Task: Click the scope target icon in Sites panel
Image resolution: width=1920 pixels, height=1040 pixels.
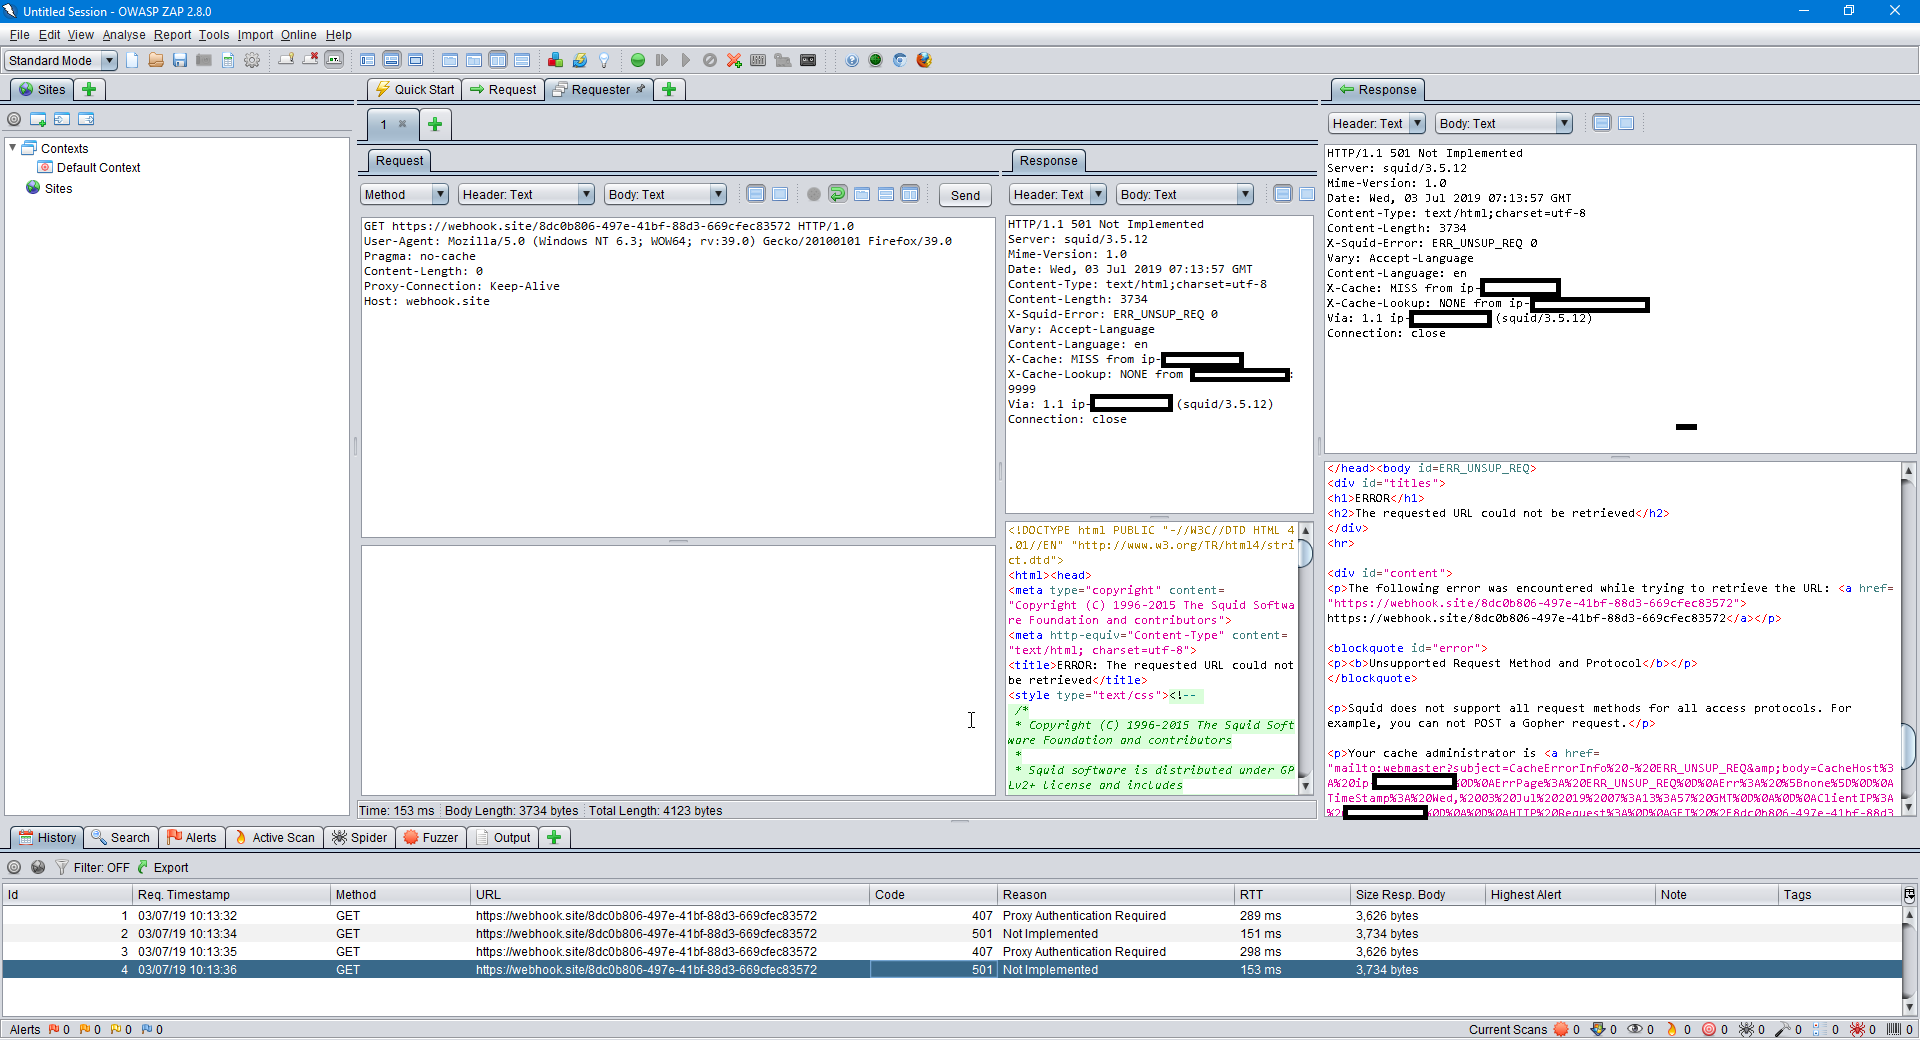Action: tap(14, 119)
